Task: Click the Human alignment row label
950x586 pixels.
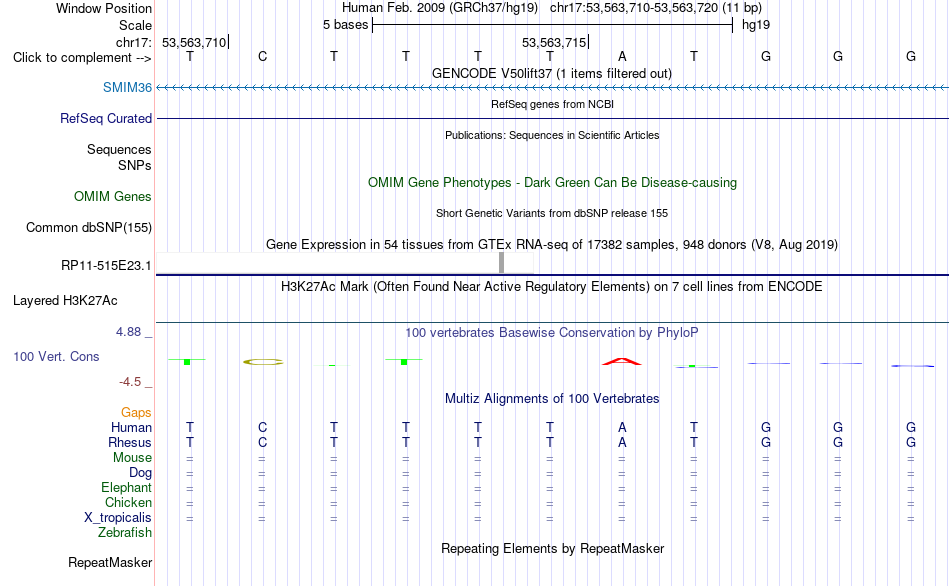Action: 131,427
